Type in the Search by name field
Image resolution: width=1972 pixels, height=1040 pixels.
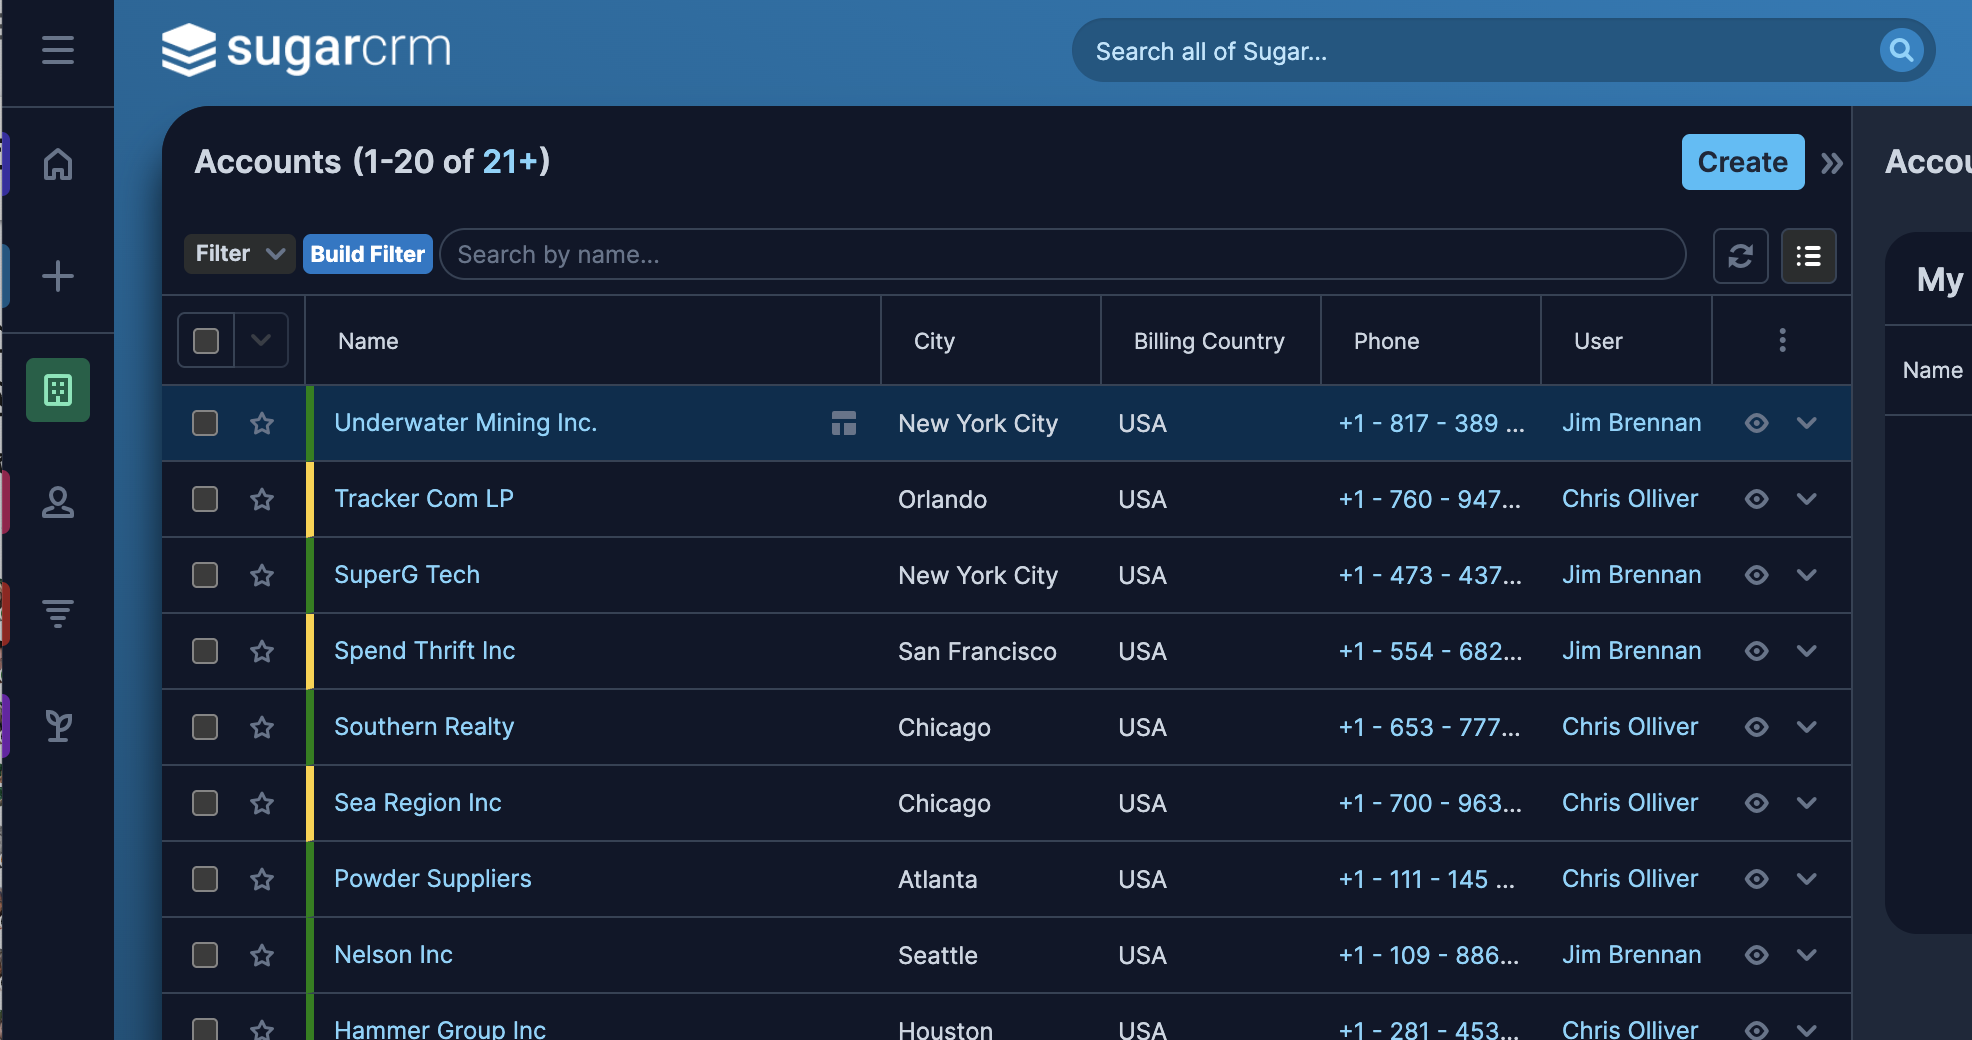(x=1061, y=255)
